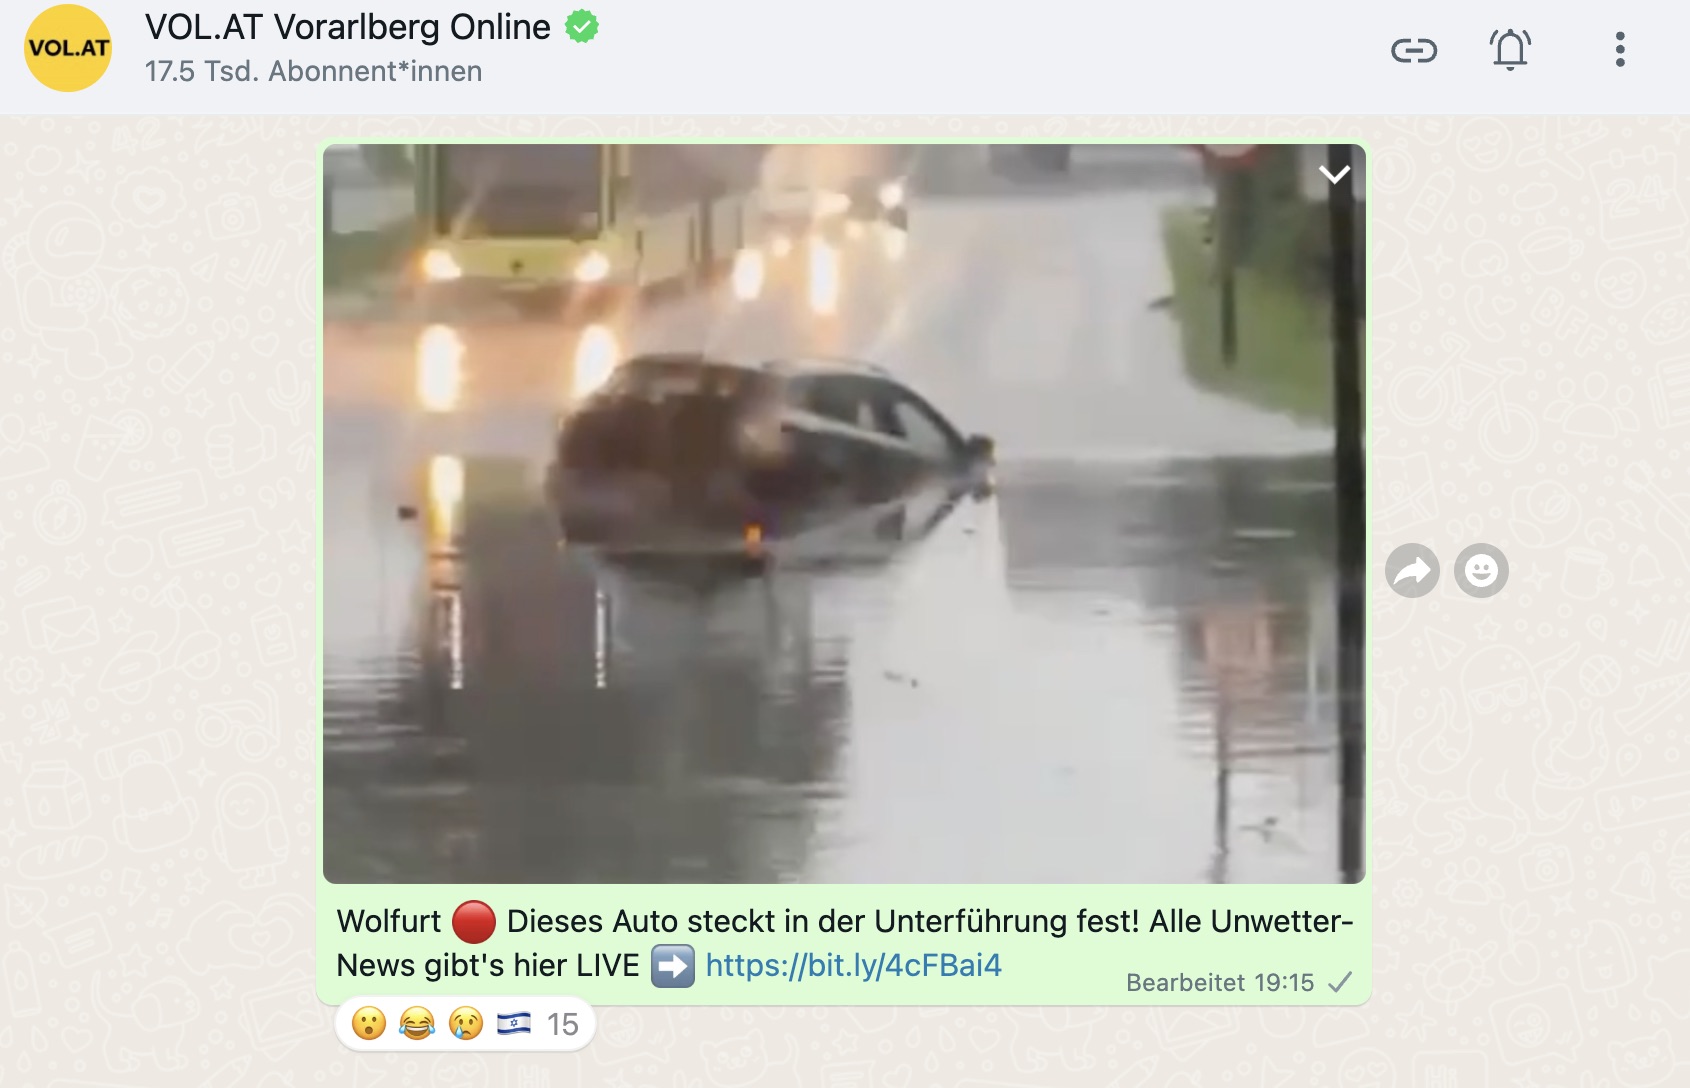
Task: Forward the message with the arrow icon
Action: [x=1412, y=571]
